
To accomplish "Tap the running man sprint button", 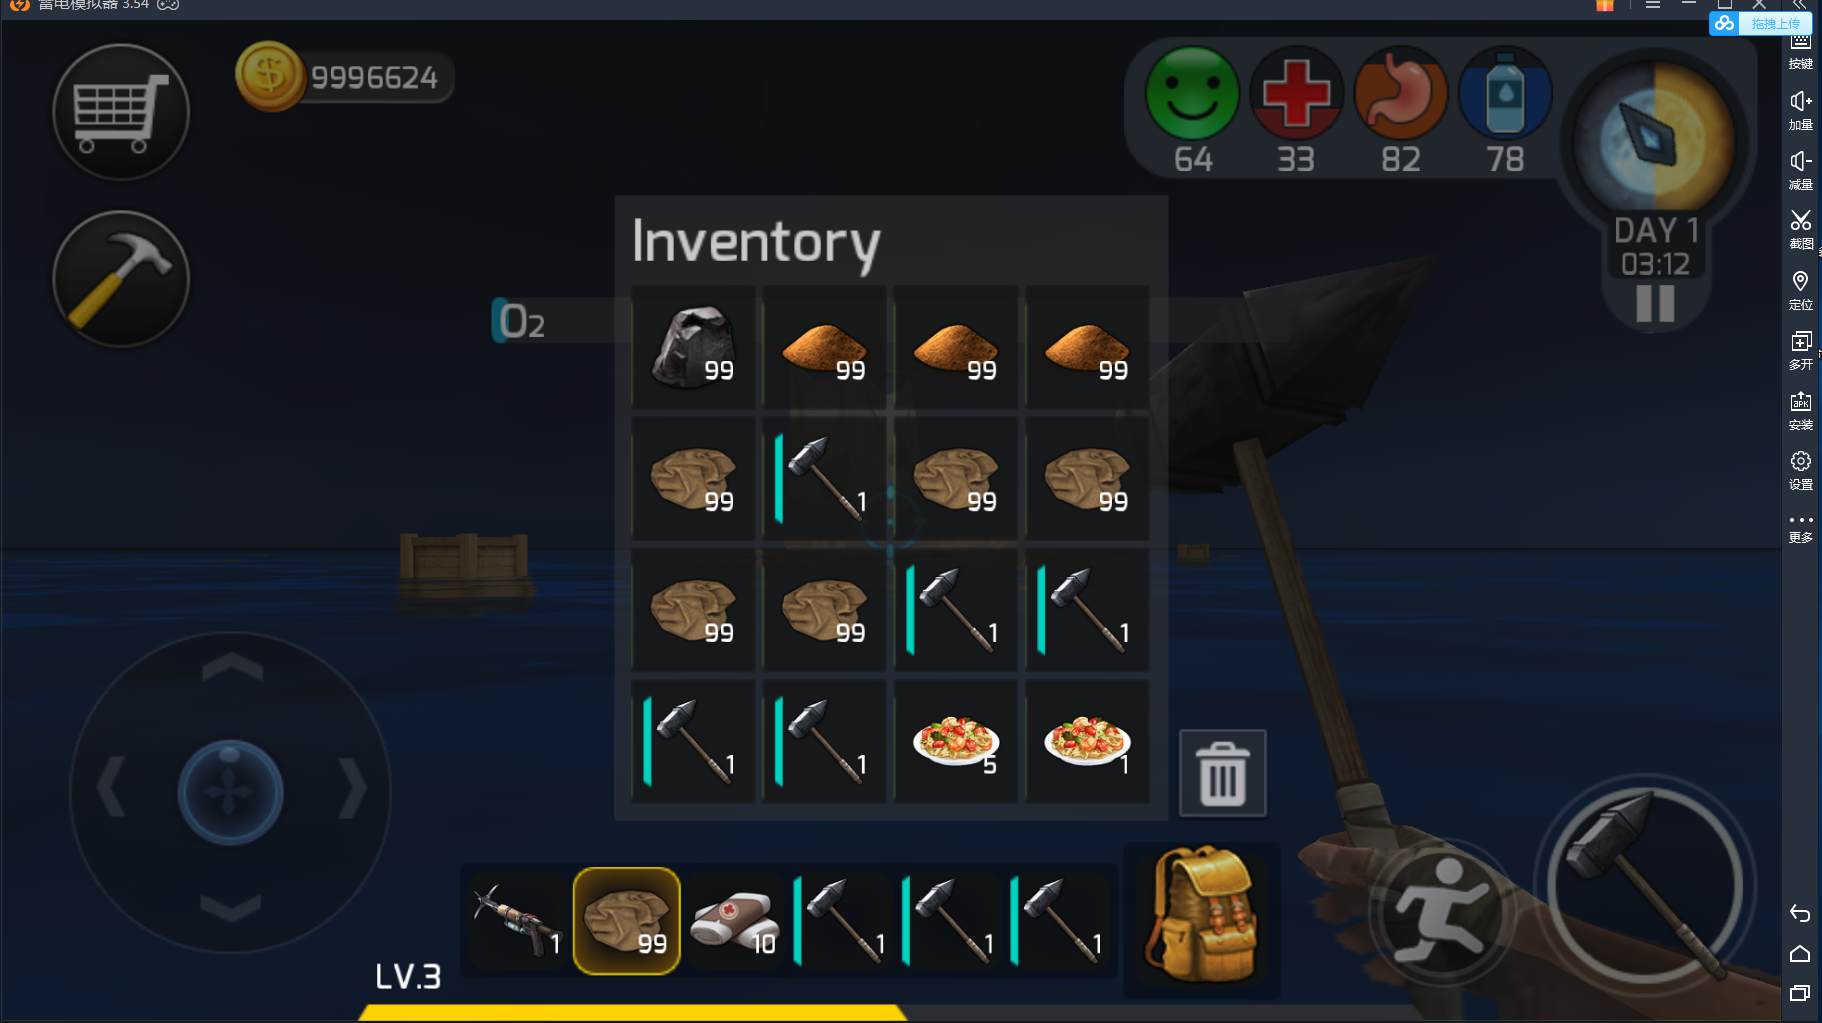I will (x=1443, y=911).
